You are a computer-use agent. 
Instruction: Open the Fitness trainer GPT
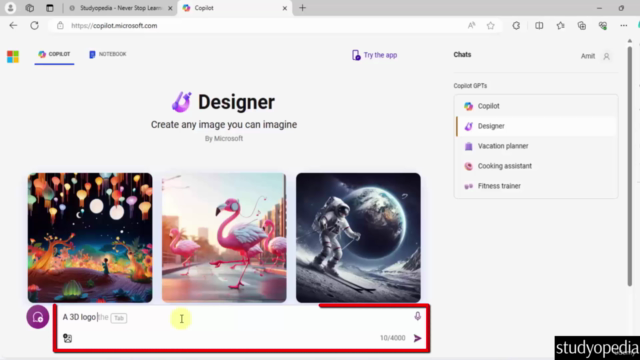pyautogui.click(x=536, y=186)
